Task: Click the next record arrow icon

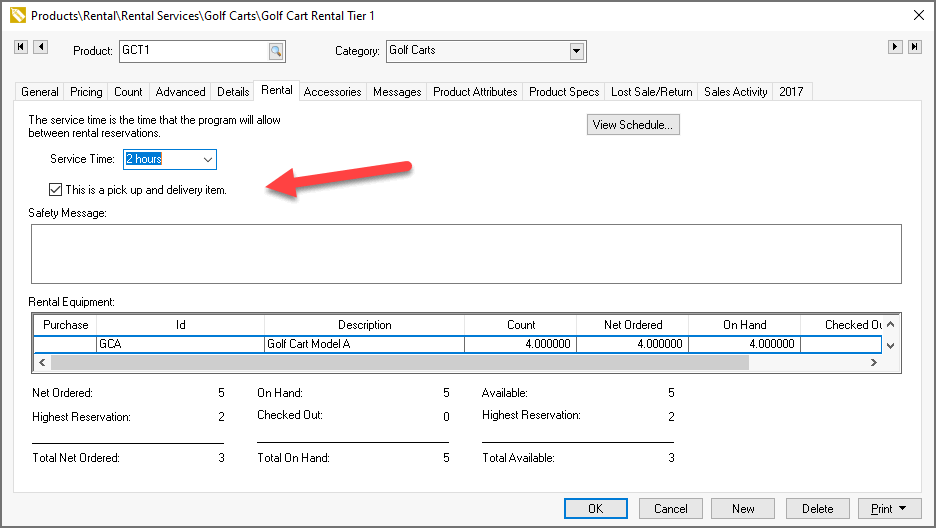Action: [895, 47]
